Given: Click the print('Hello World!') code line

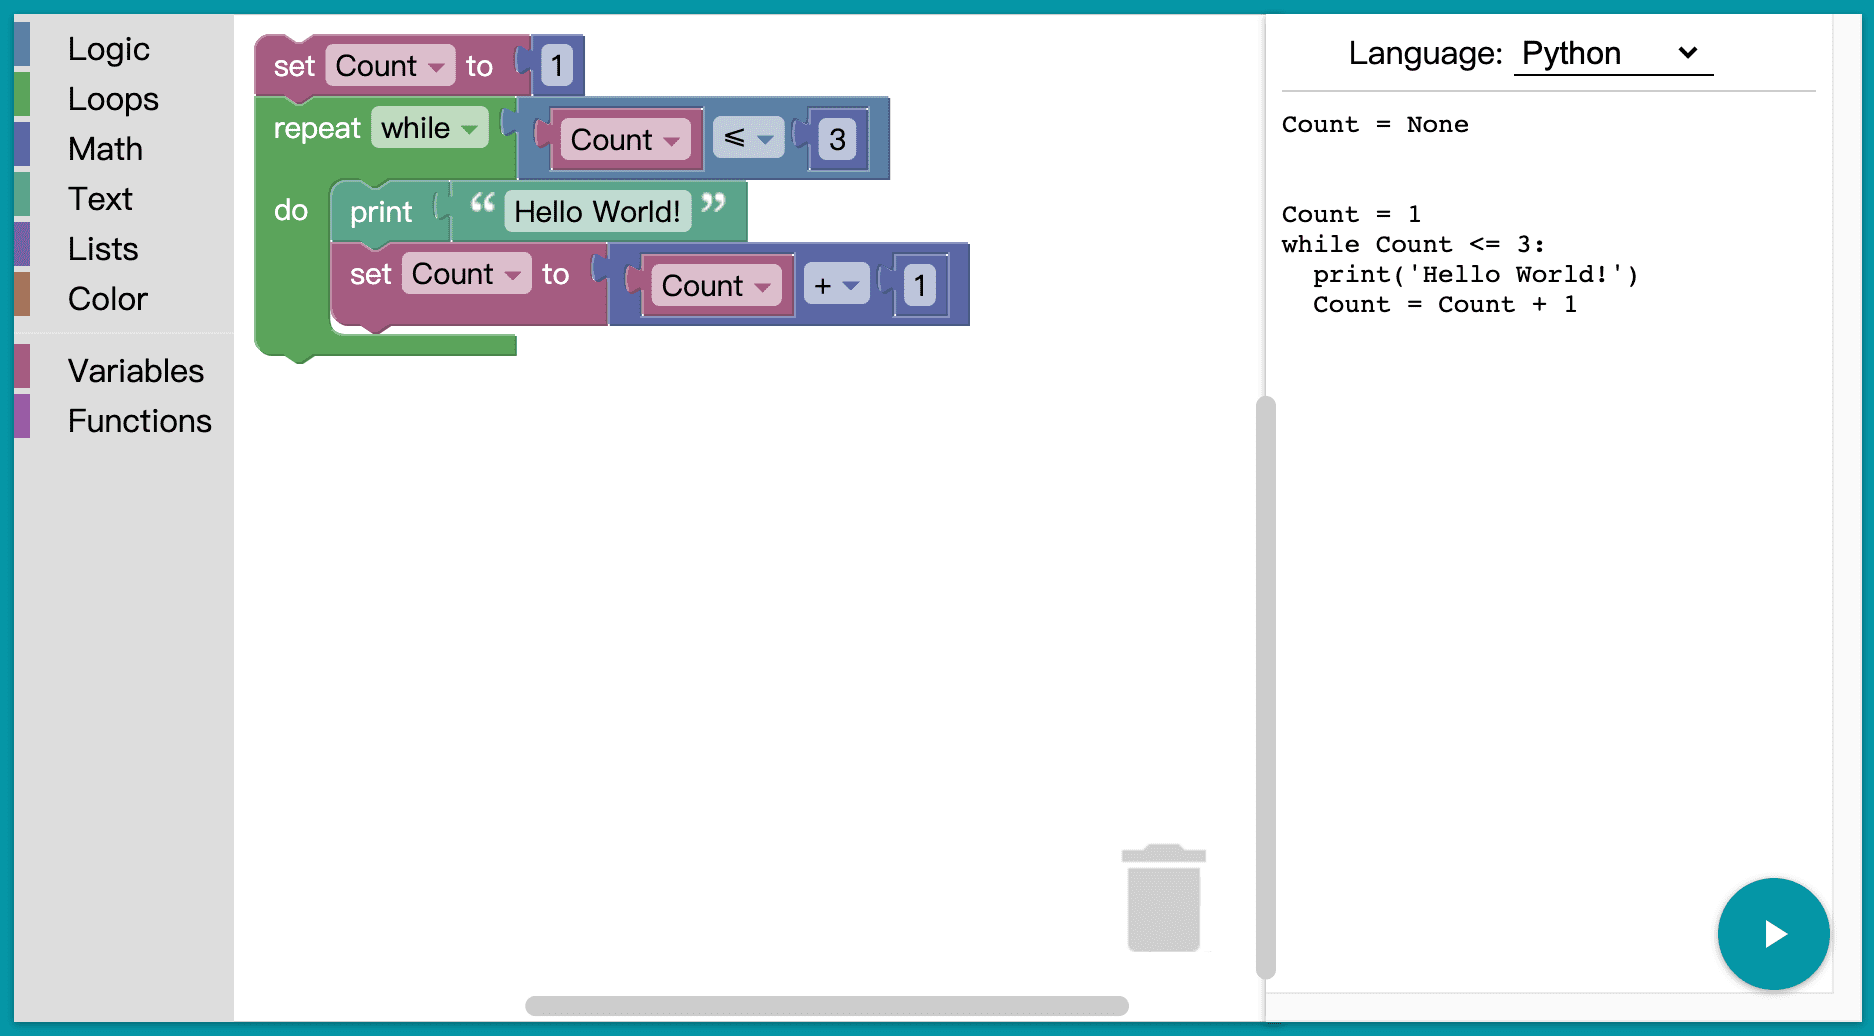Looking at the screenshot, I should click(x=1475, y=275).
